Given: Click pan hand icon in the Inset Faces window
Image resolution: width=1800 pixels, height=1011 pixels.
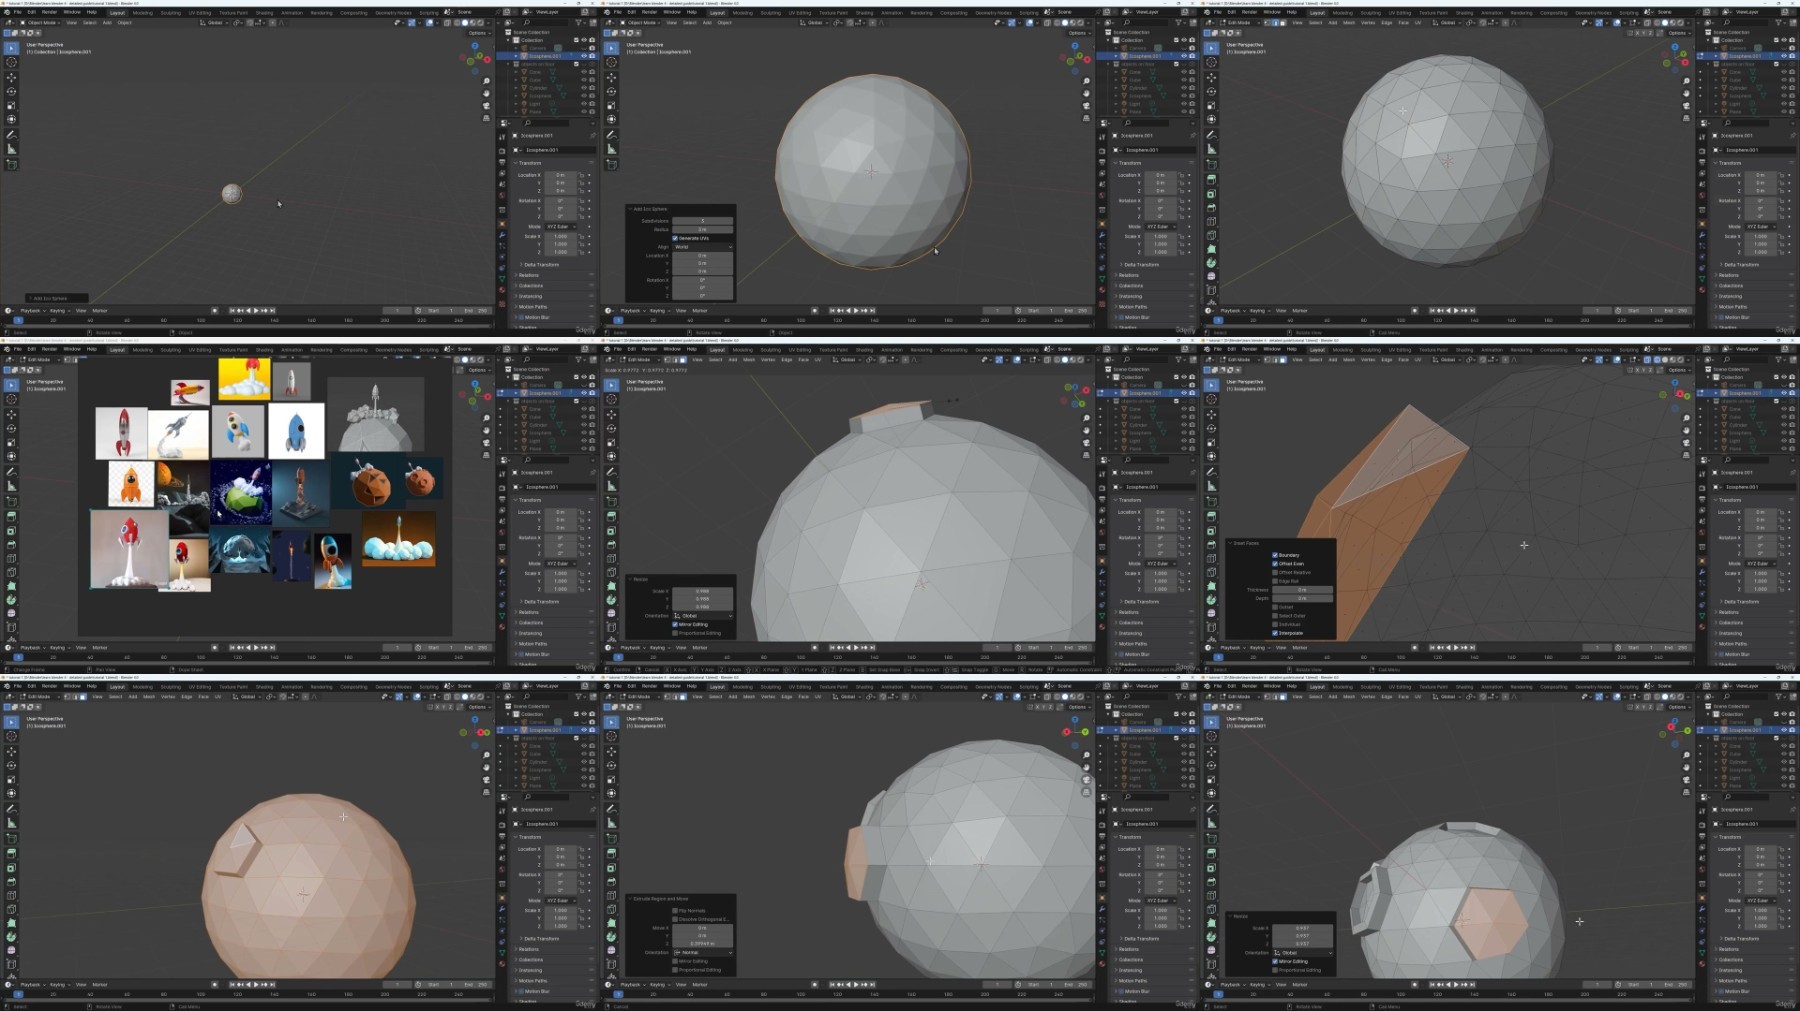Looking at the screenshot, I should point(1686,430).
